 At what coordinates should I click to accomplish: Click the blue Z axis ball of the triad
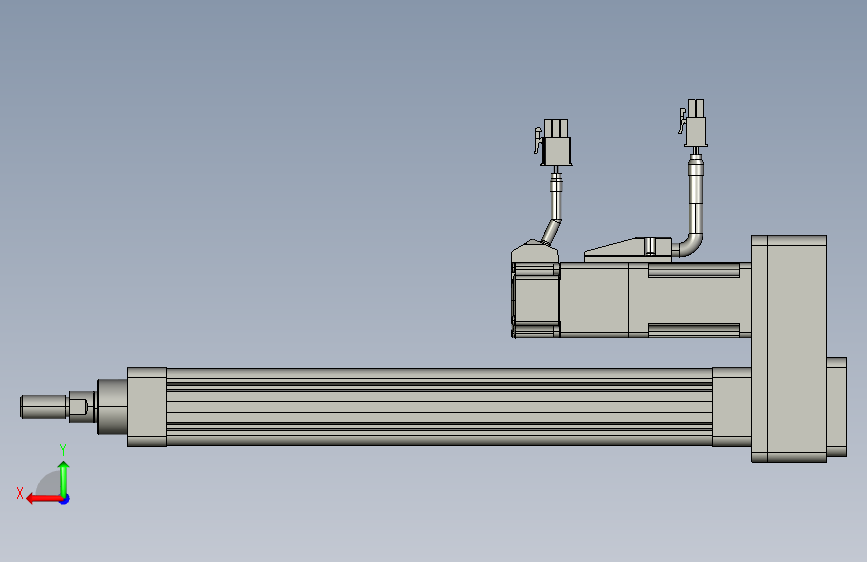(x=65, y=499)
